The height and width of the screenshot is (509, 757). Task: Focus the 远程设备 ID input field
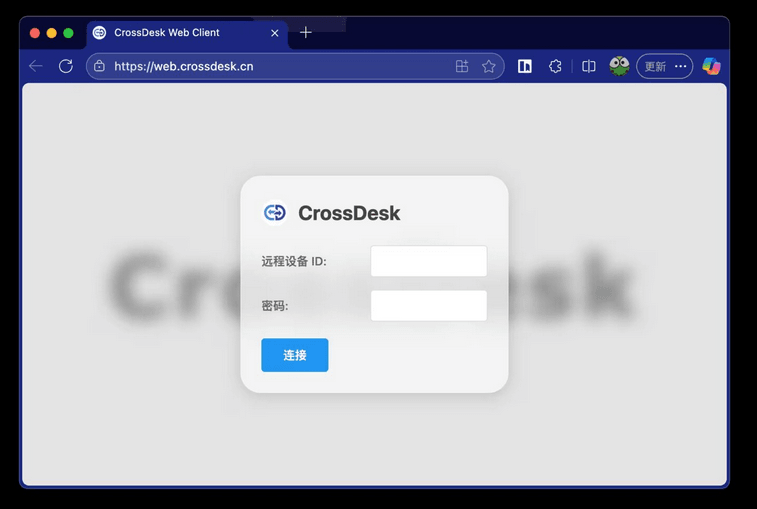pos(429,261)
